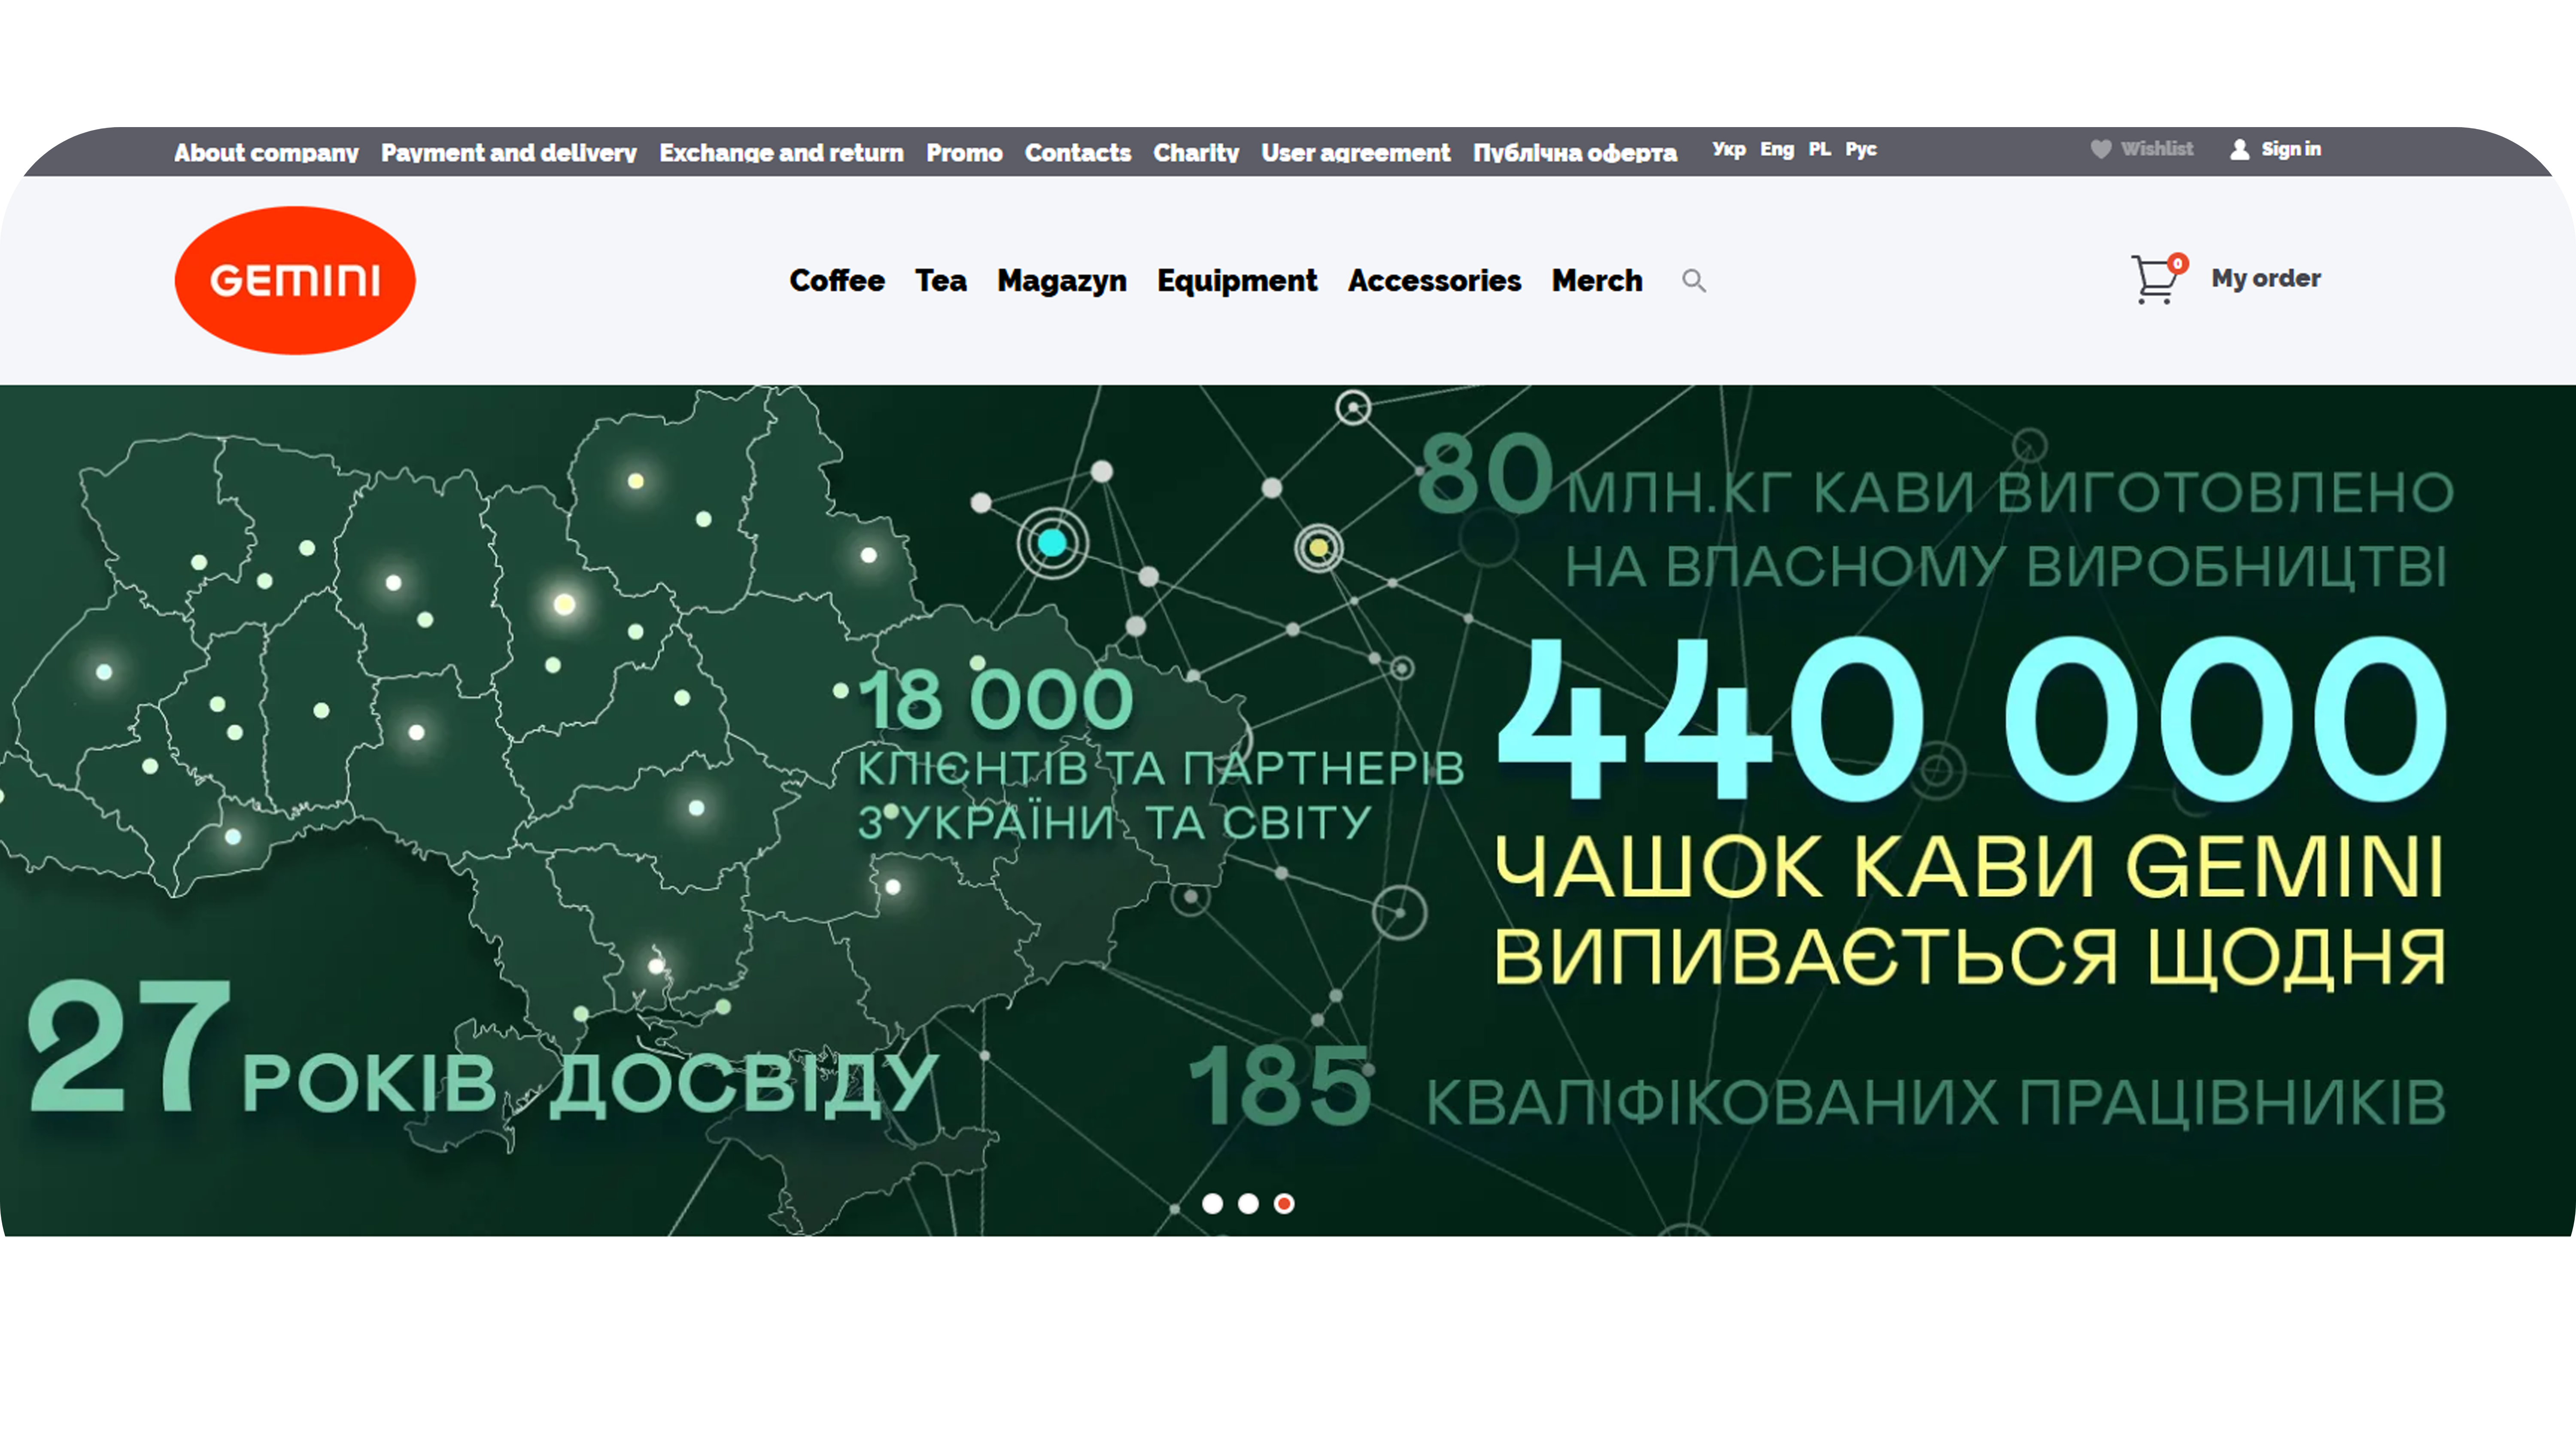The width and height of the screenshot is (2576, 1449).
Task: Click the Sign in link
Action: (2291, 149)
